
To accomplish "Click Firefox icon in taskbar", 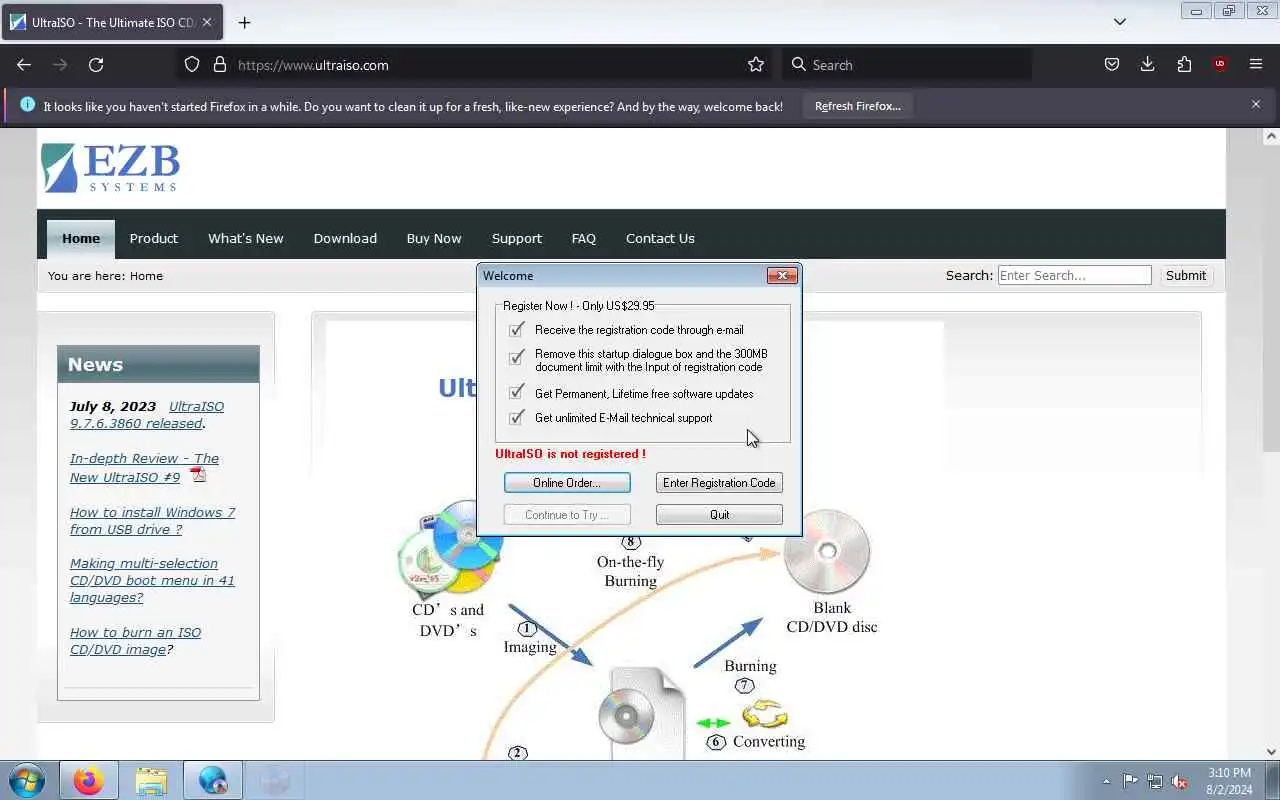I will pos(88,780).
